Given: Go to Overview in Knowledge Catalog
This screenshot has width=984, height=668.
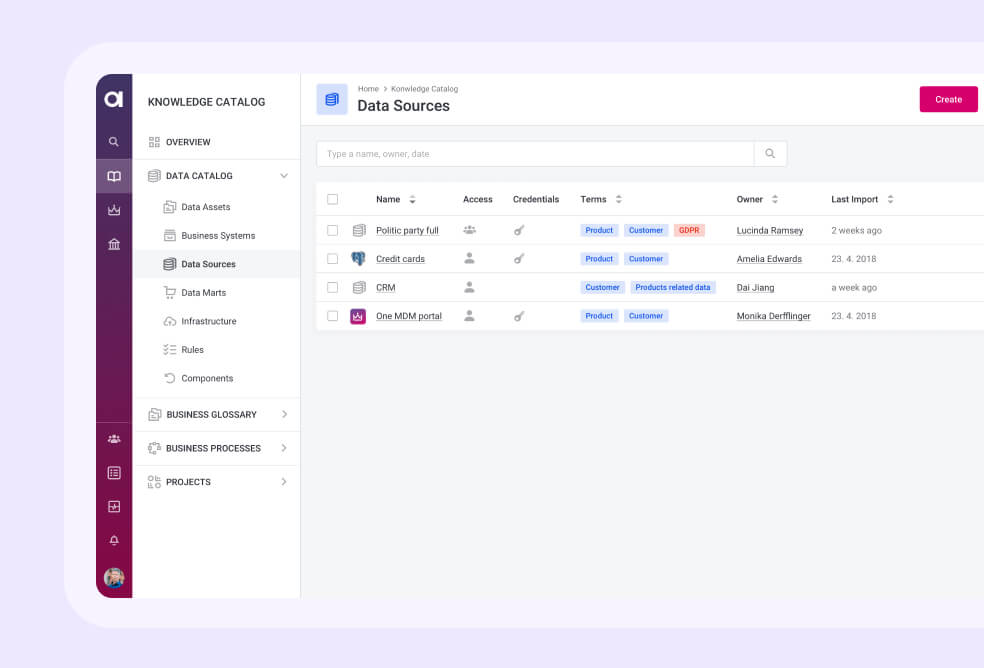Looking at the screenshot, I should (x=187, y=142).
